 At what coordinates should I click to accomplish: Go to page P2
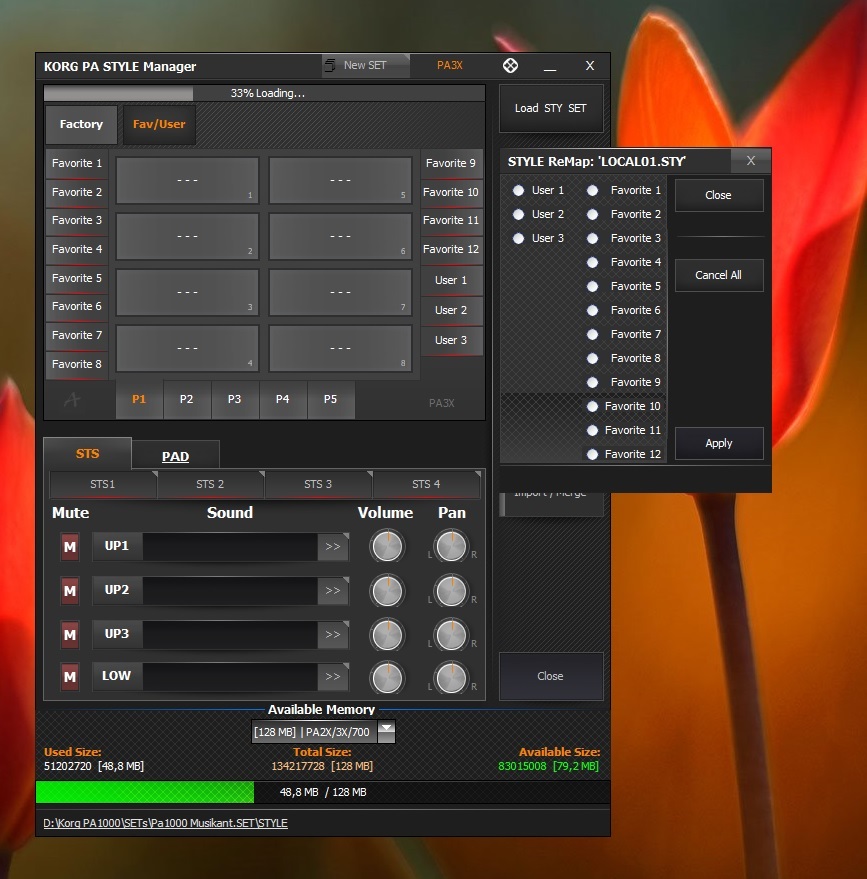click(187, 399)
